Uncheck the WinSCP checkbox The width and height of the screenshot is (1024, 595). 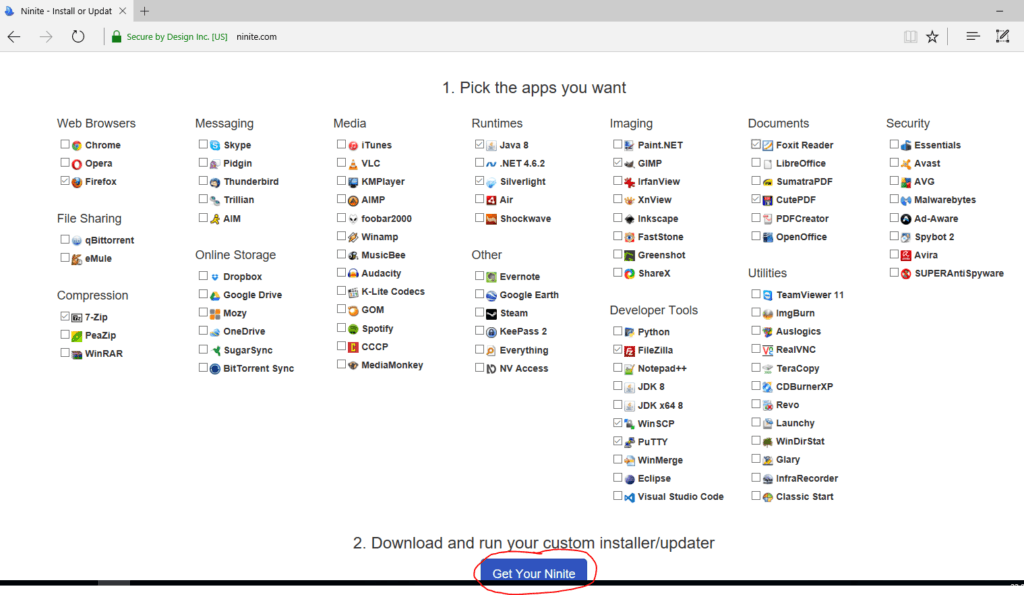[x=618, y=423]
